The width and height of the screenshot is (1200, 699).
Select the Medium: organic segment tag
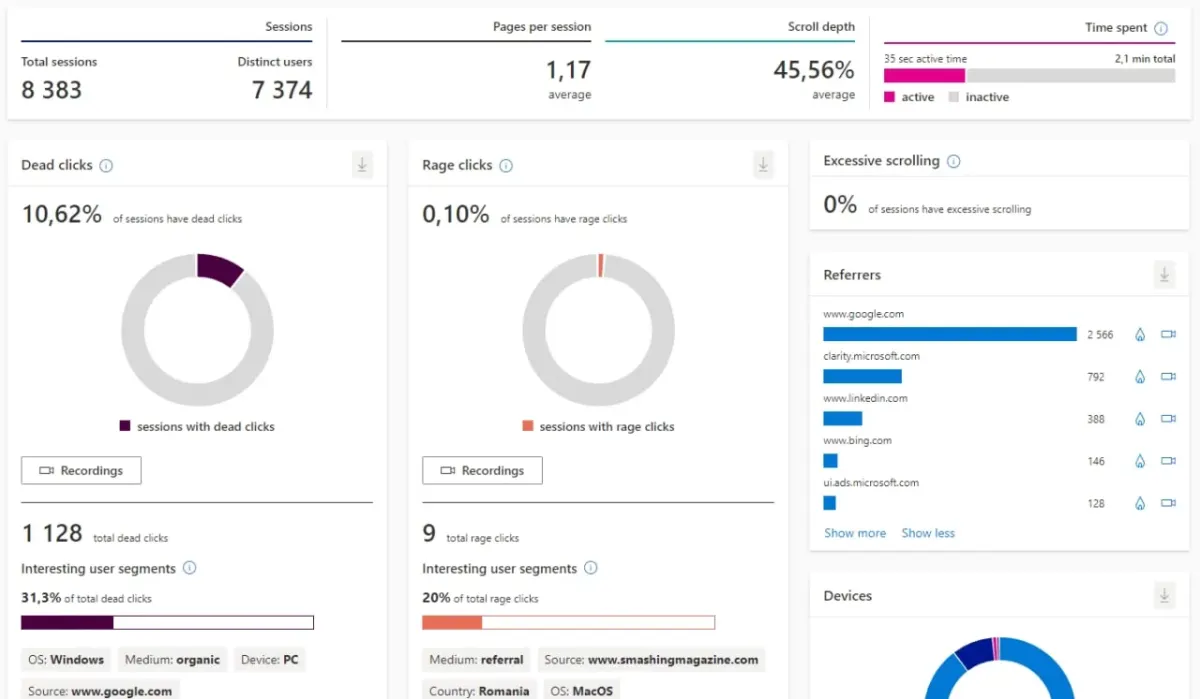pyautogui.click(x=173, y=660)
